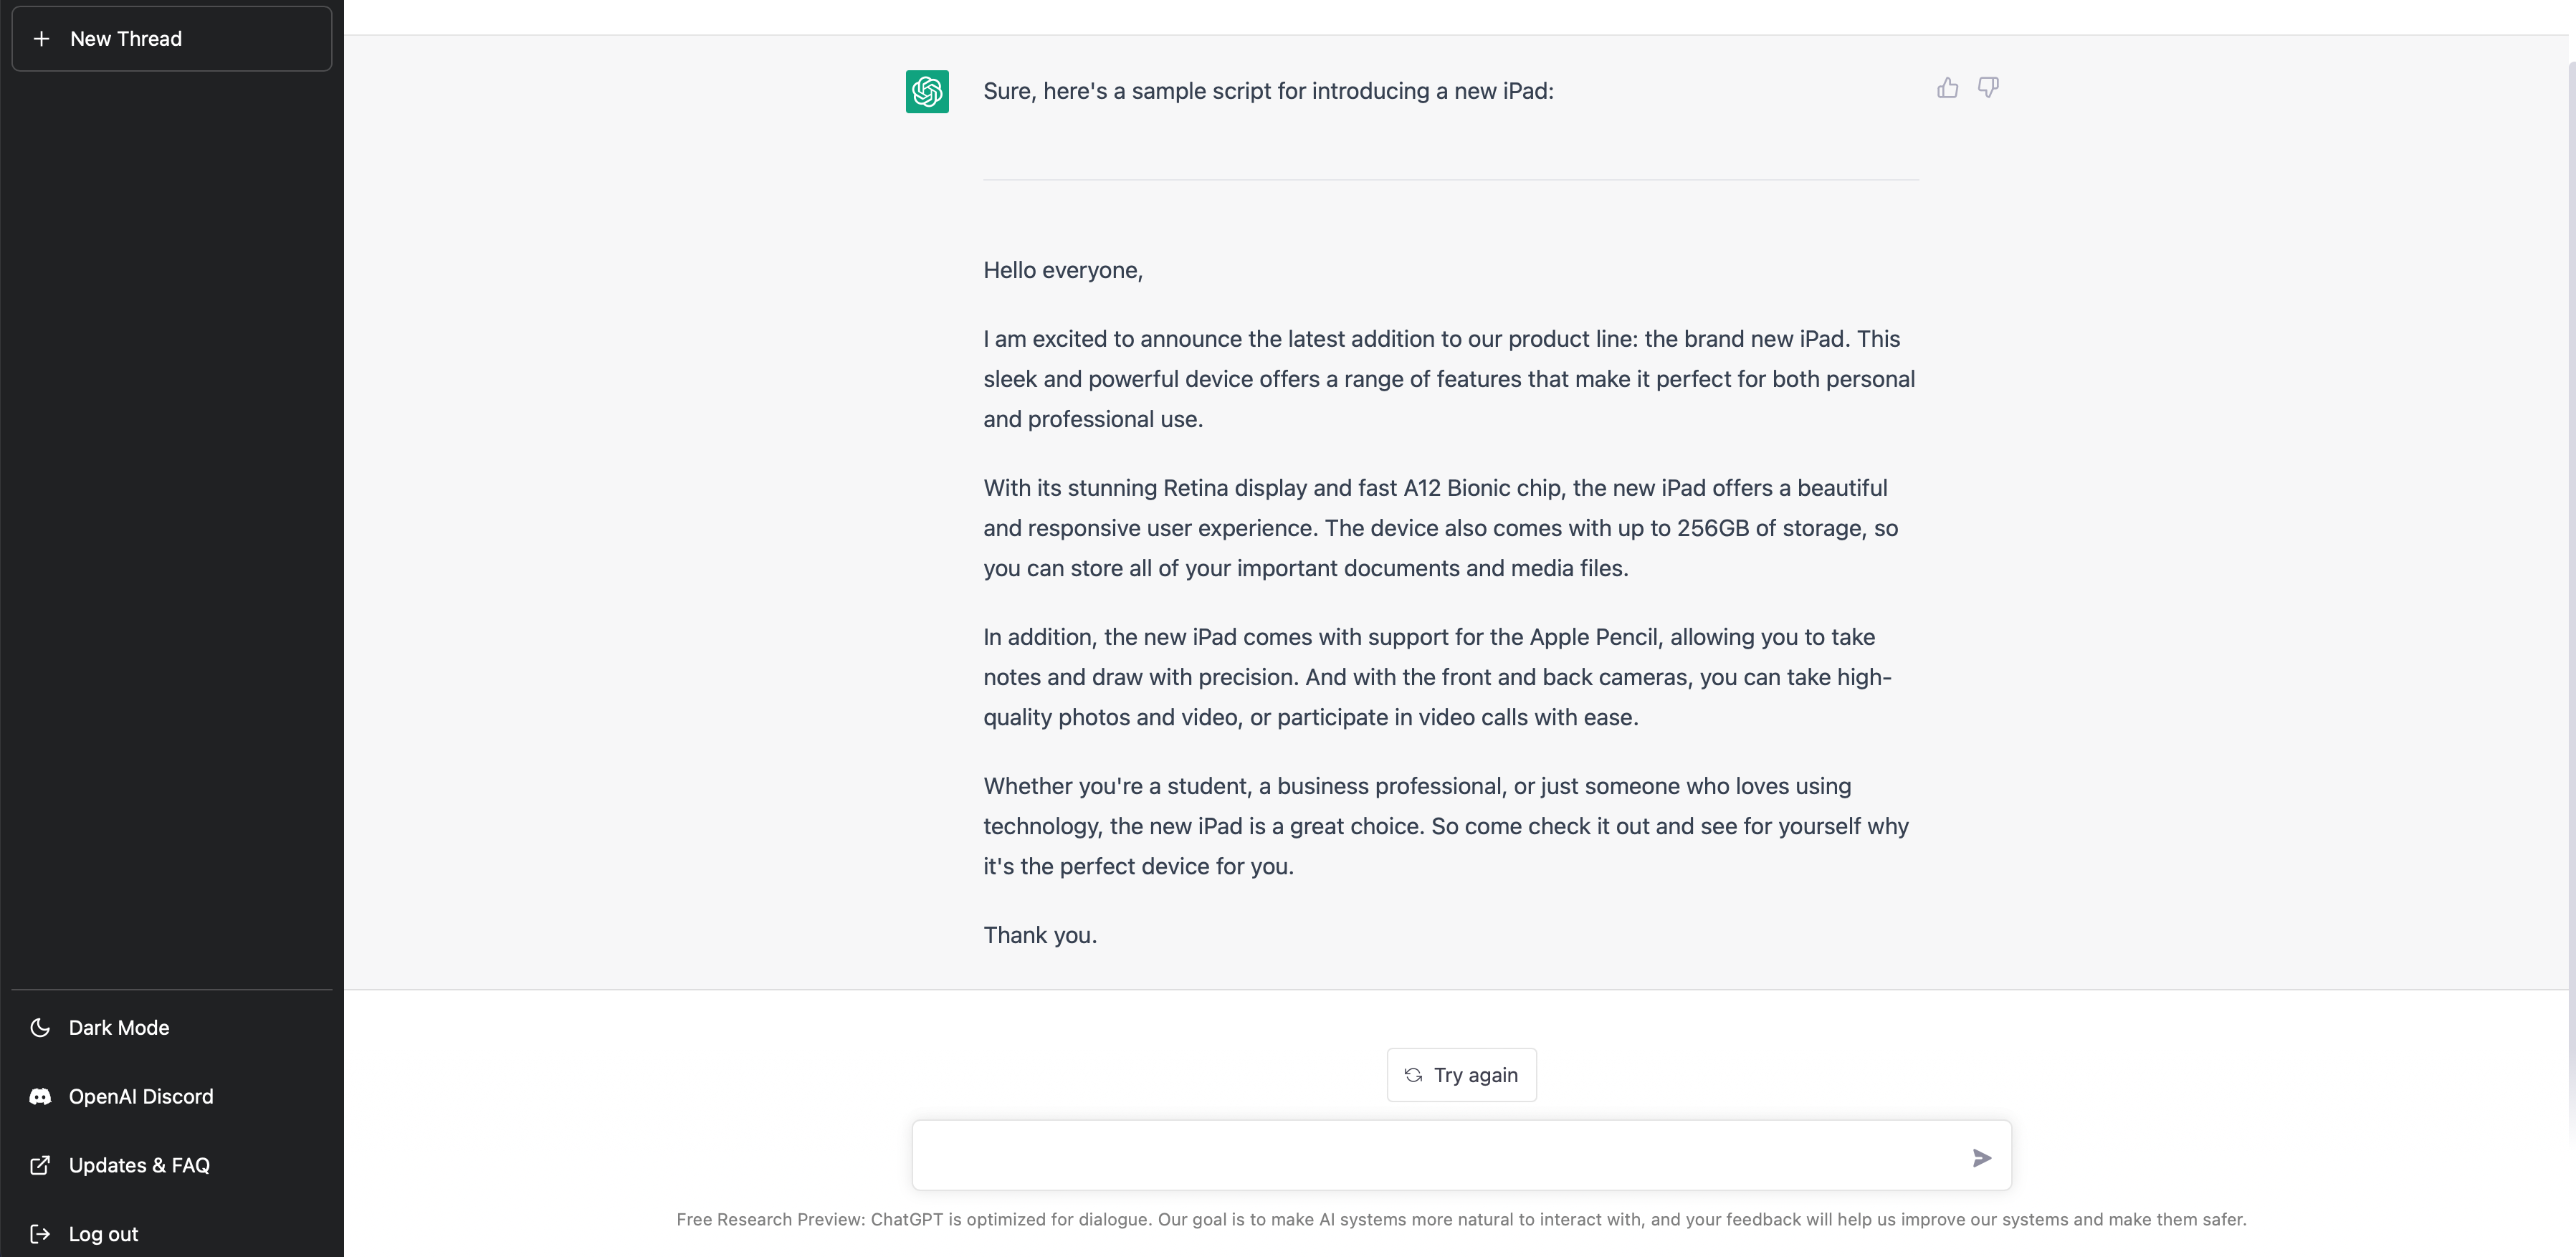The height and width of the screenshot is (1257, 2576).
Task: Click the log out arrow icon
Action: pos(40,1233)
